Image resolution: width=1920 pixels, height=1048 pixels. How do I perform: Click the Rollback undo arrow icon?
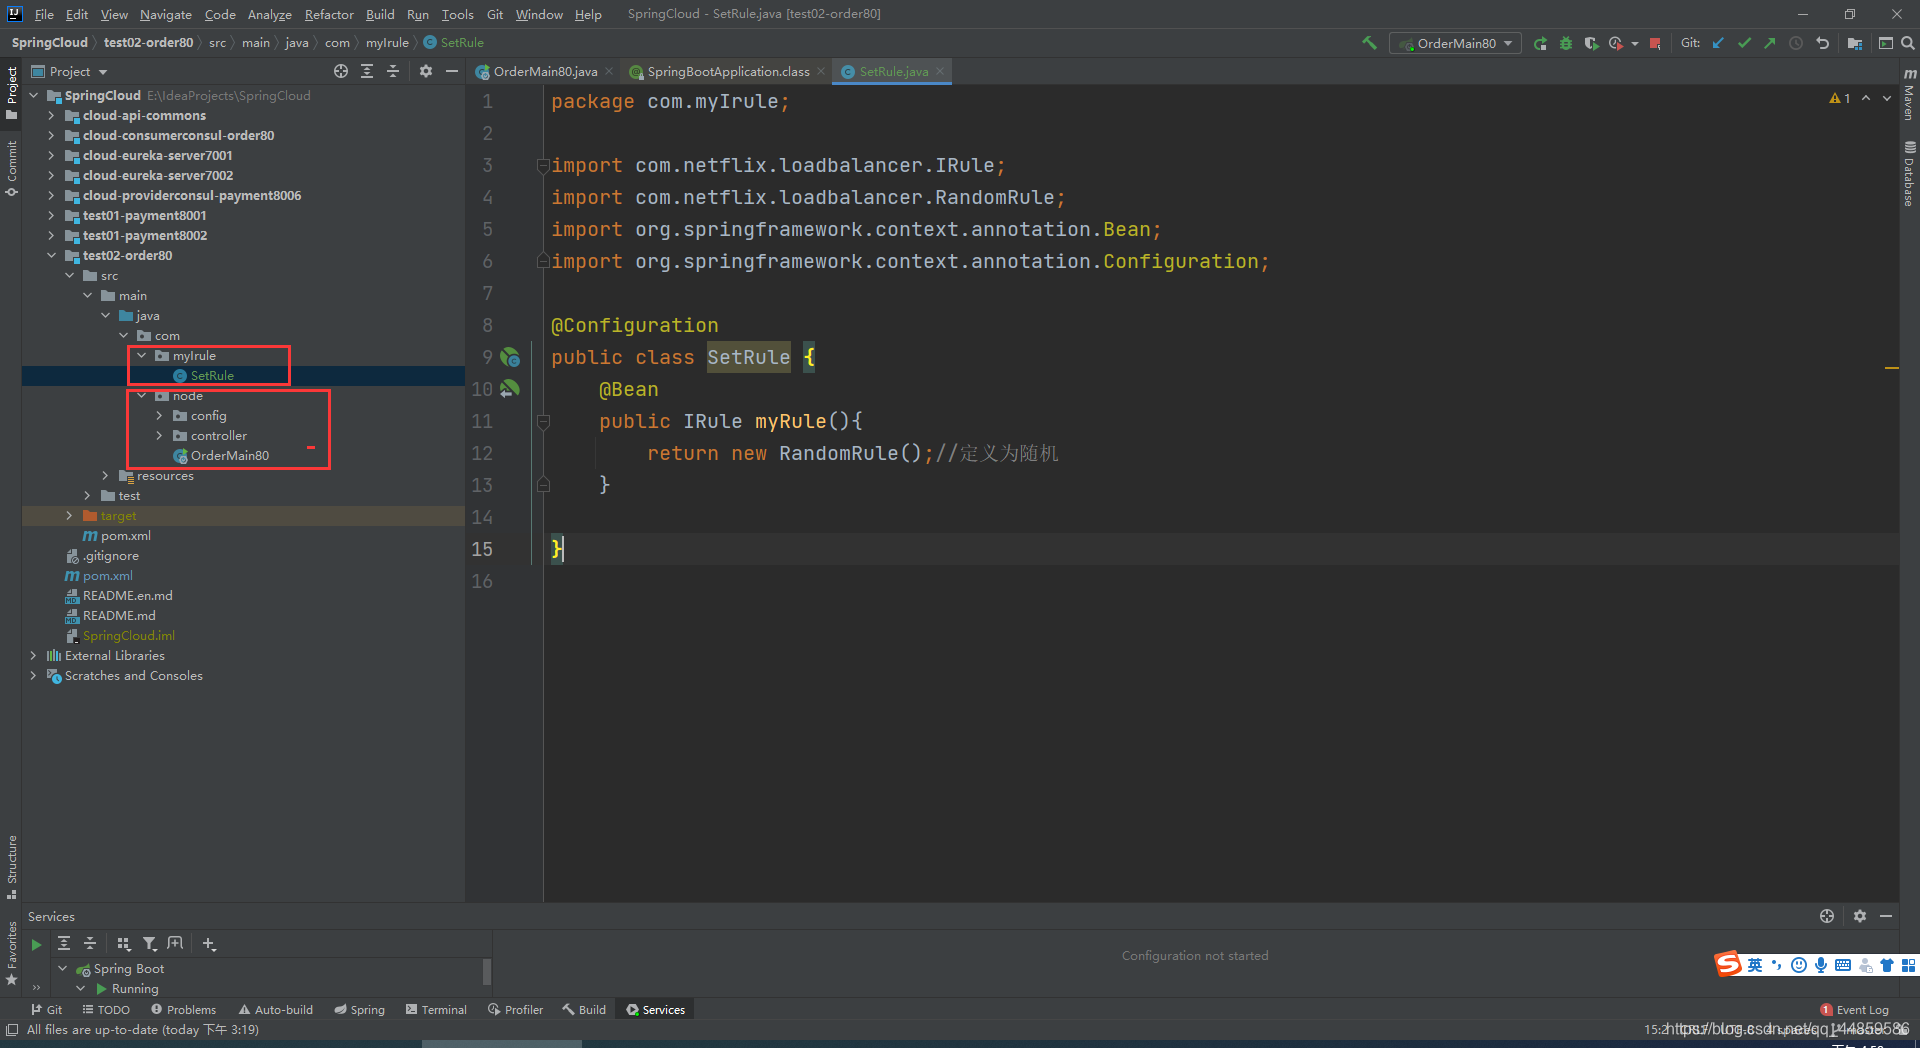tap(1822, 43)
